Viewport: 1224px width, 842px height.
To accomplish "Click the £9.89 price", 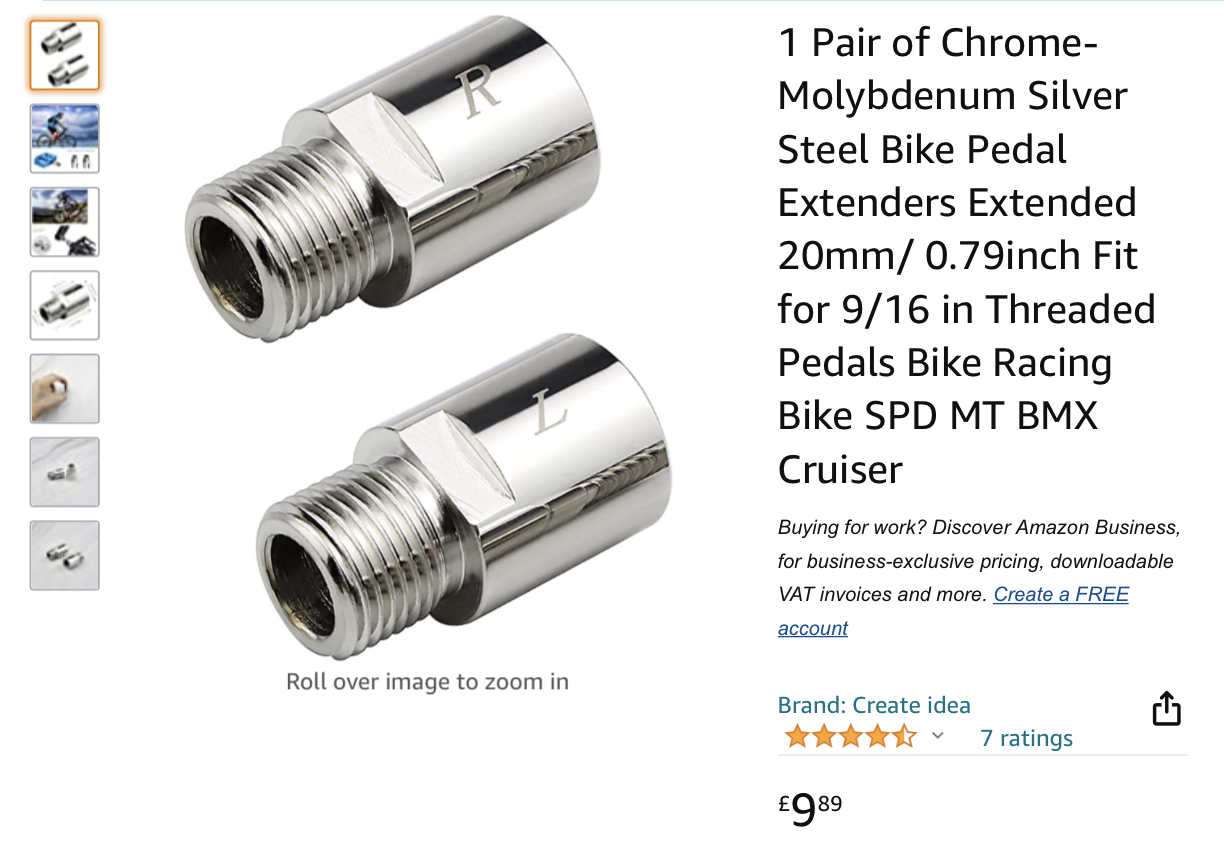I will 805,805.
